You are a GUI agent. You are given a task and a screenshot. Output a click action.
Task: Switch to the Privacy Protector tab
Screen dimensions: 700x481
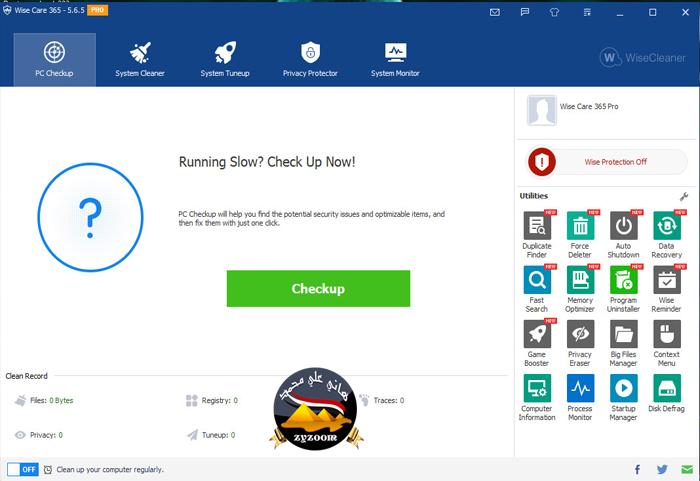pos(310,59)
